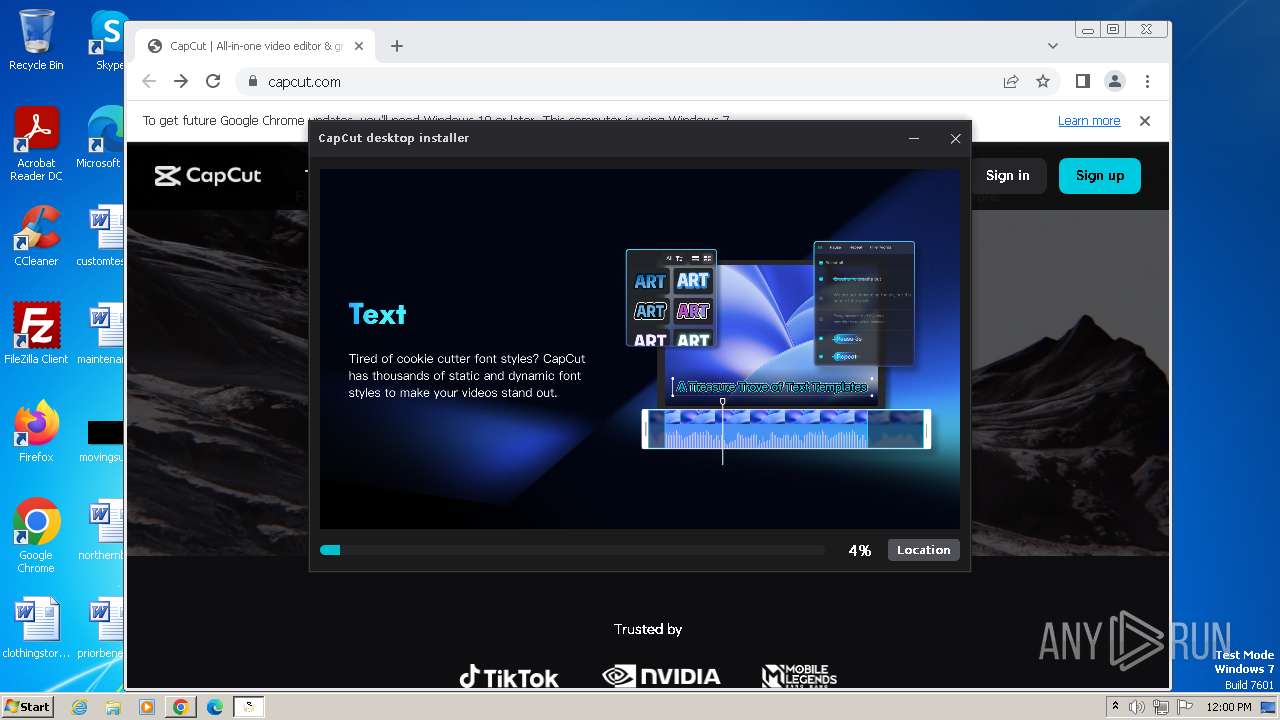Toggle Chrome side panel
The height and width of the screenshot is (720, 1280).
coord(1083,82)
